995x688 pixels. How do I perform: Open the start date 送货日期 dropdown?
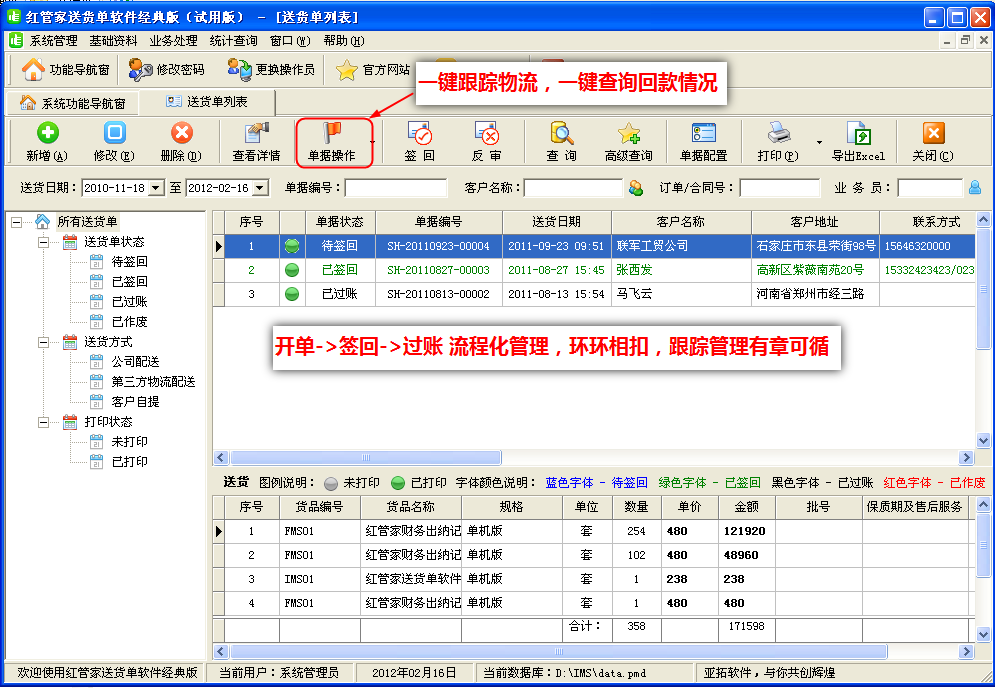point(156,188)
